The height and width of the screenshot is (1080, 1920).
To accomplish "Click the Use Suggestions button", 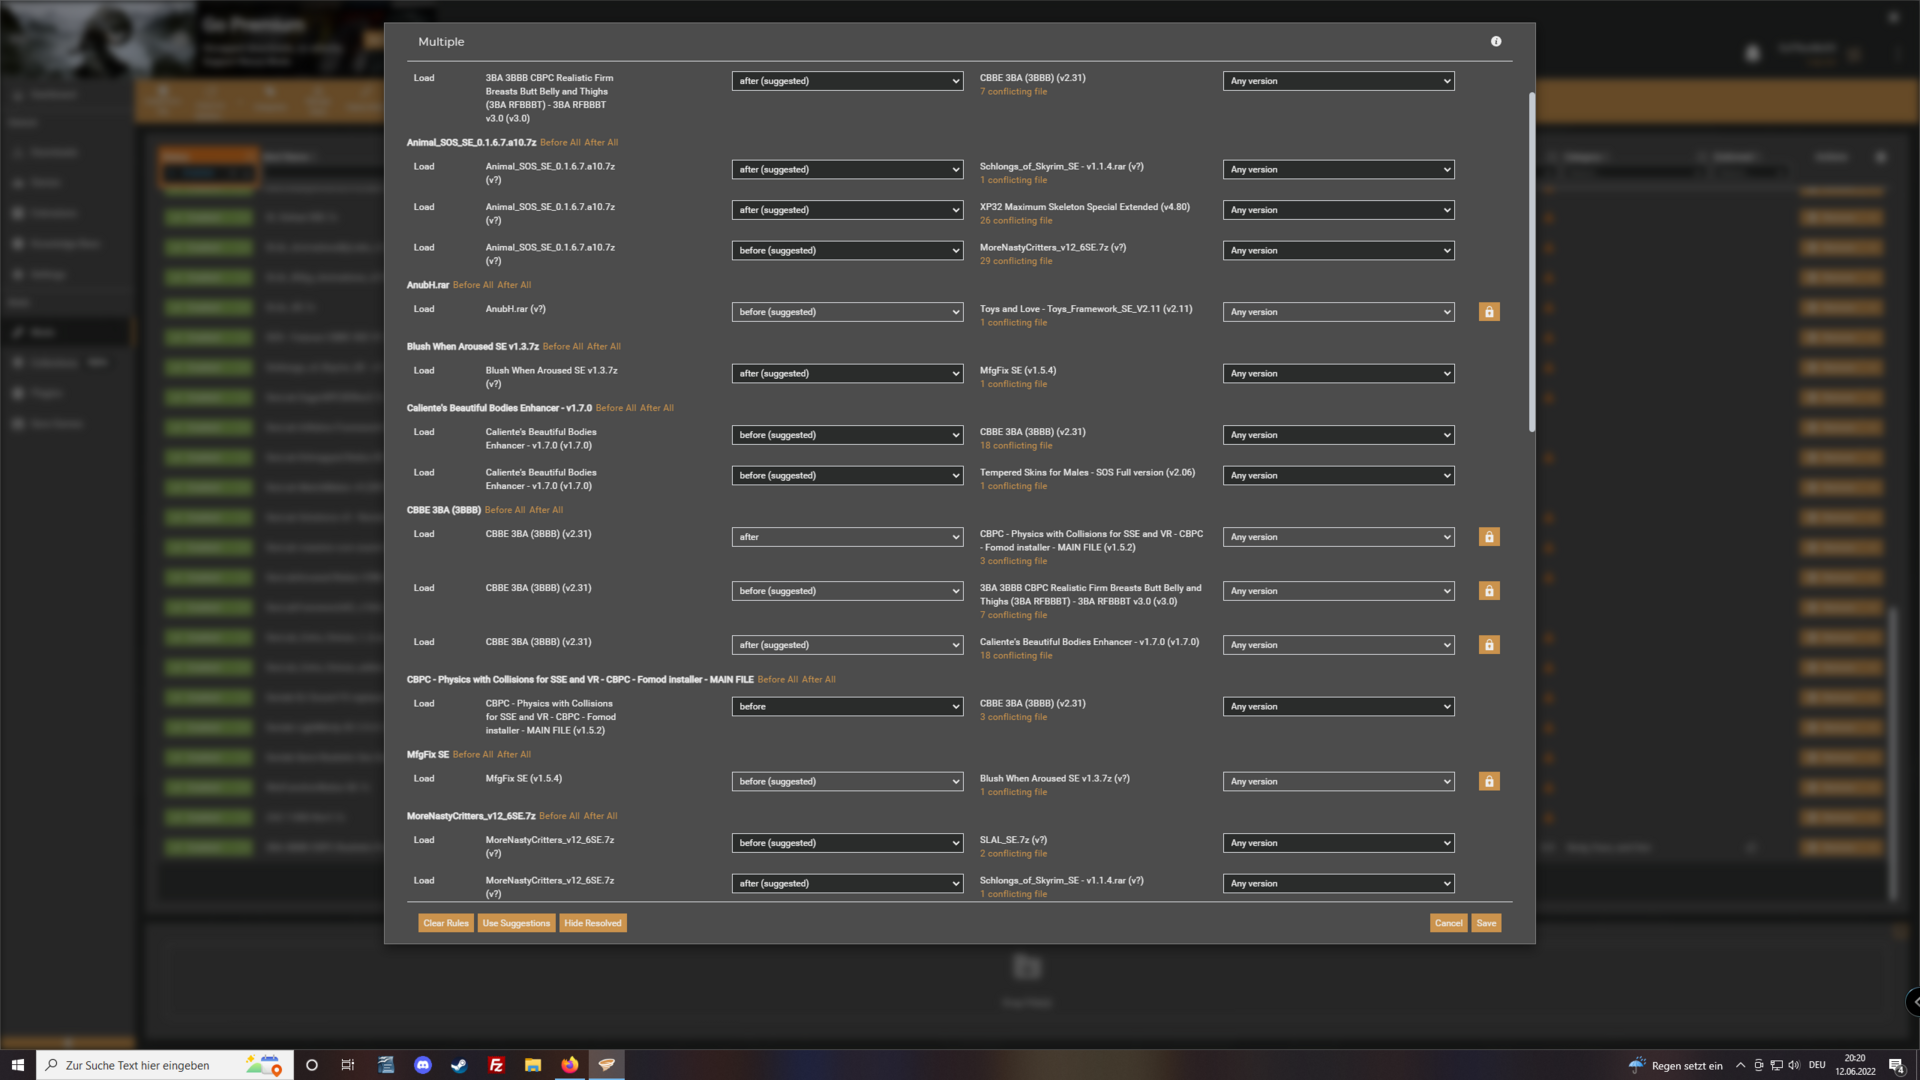I will coord(516,923).
